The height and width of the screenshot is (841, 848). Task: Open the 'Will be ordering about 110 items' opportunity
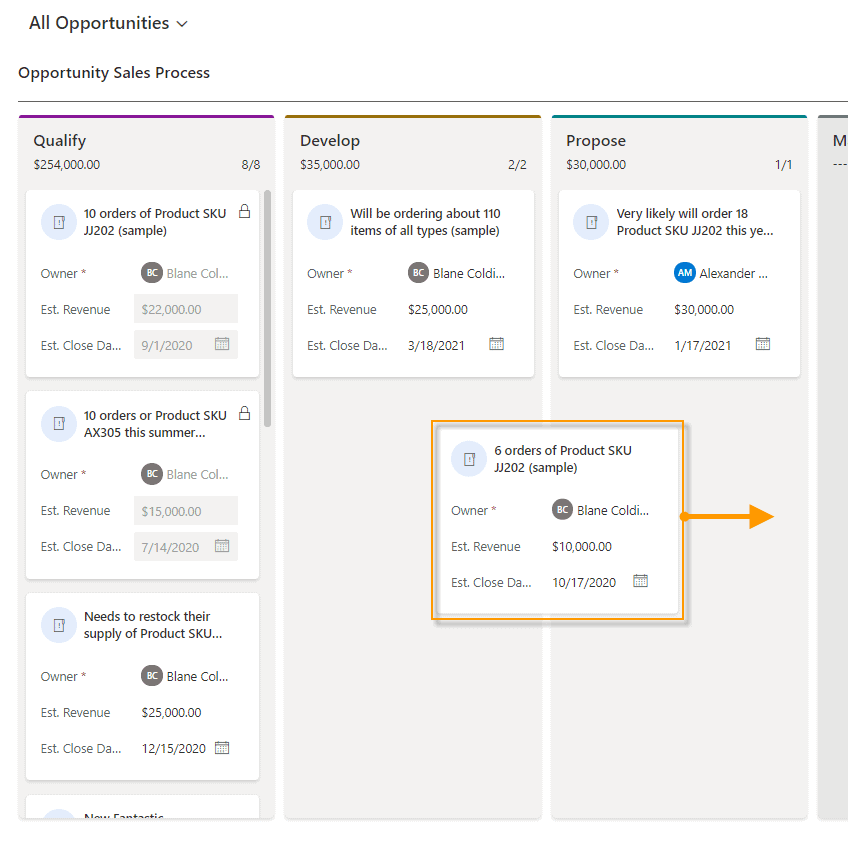coord(425,222)
